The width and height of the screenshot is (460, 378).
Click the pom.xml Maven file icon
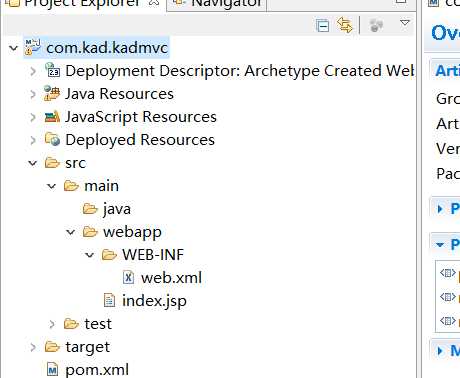[x=52, y=369]
